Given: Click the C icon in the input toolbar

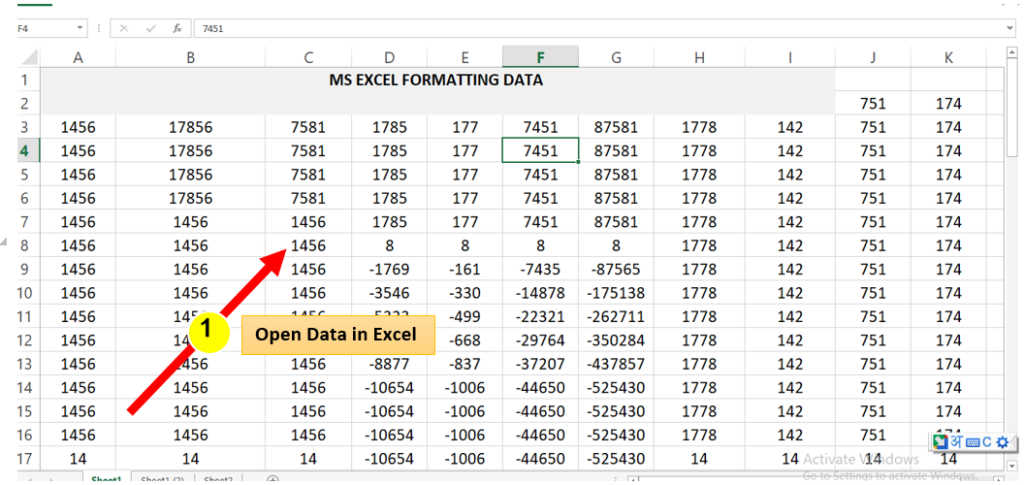Looking at the screenshot, I should click(x=986, y=442).
